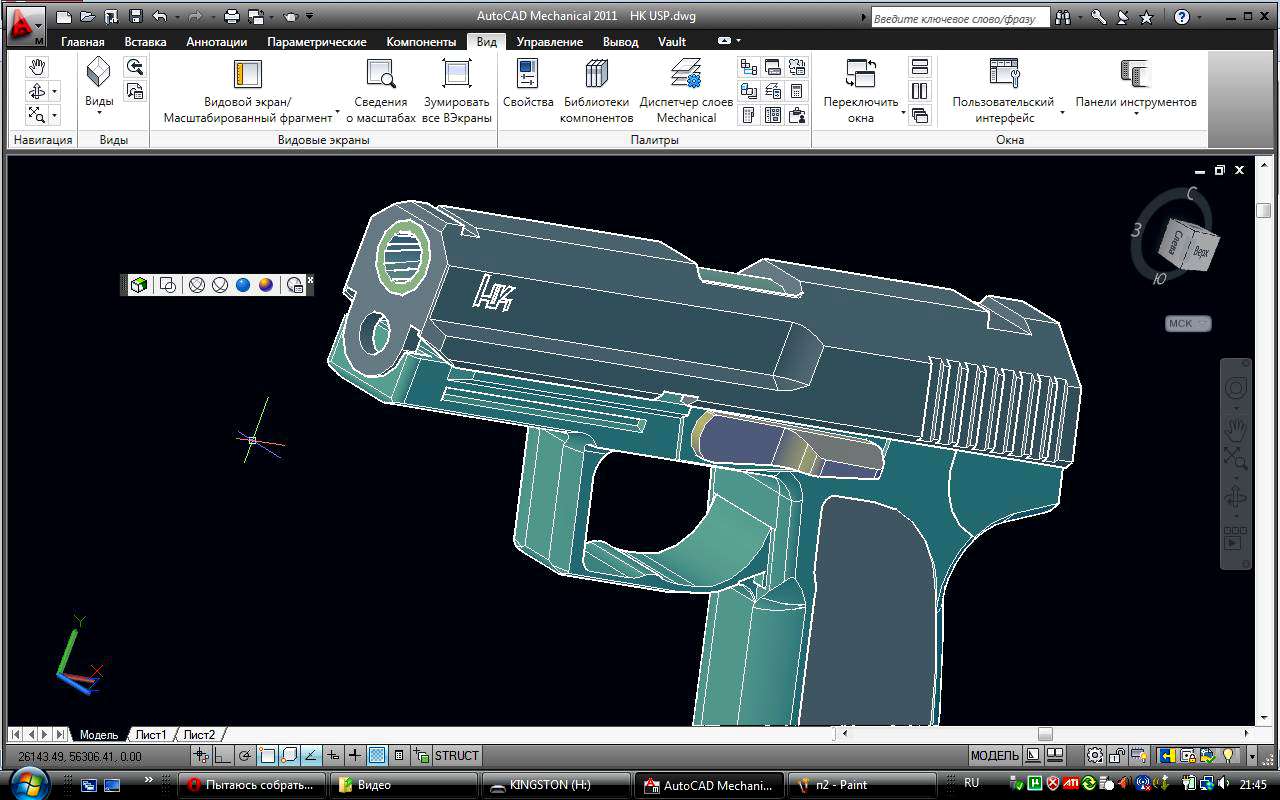The image size is (1280, 800).
Task: Click the Палитры panel title
Action: [655, 140]
